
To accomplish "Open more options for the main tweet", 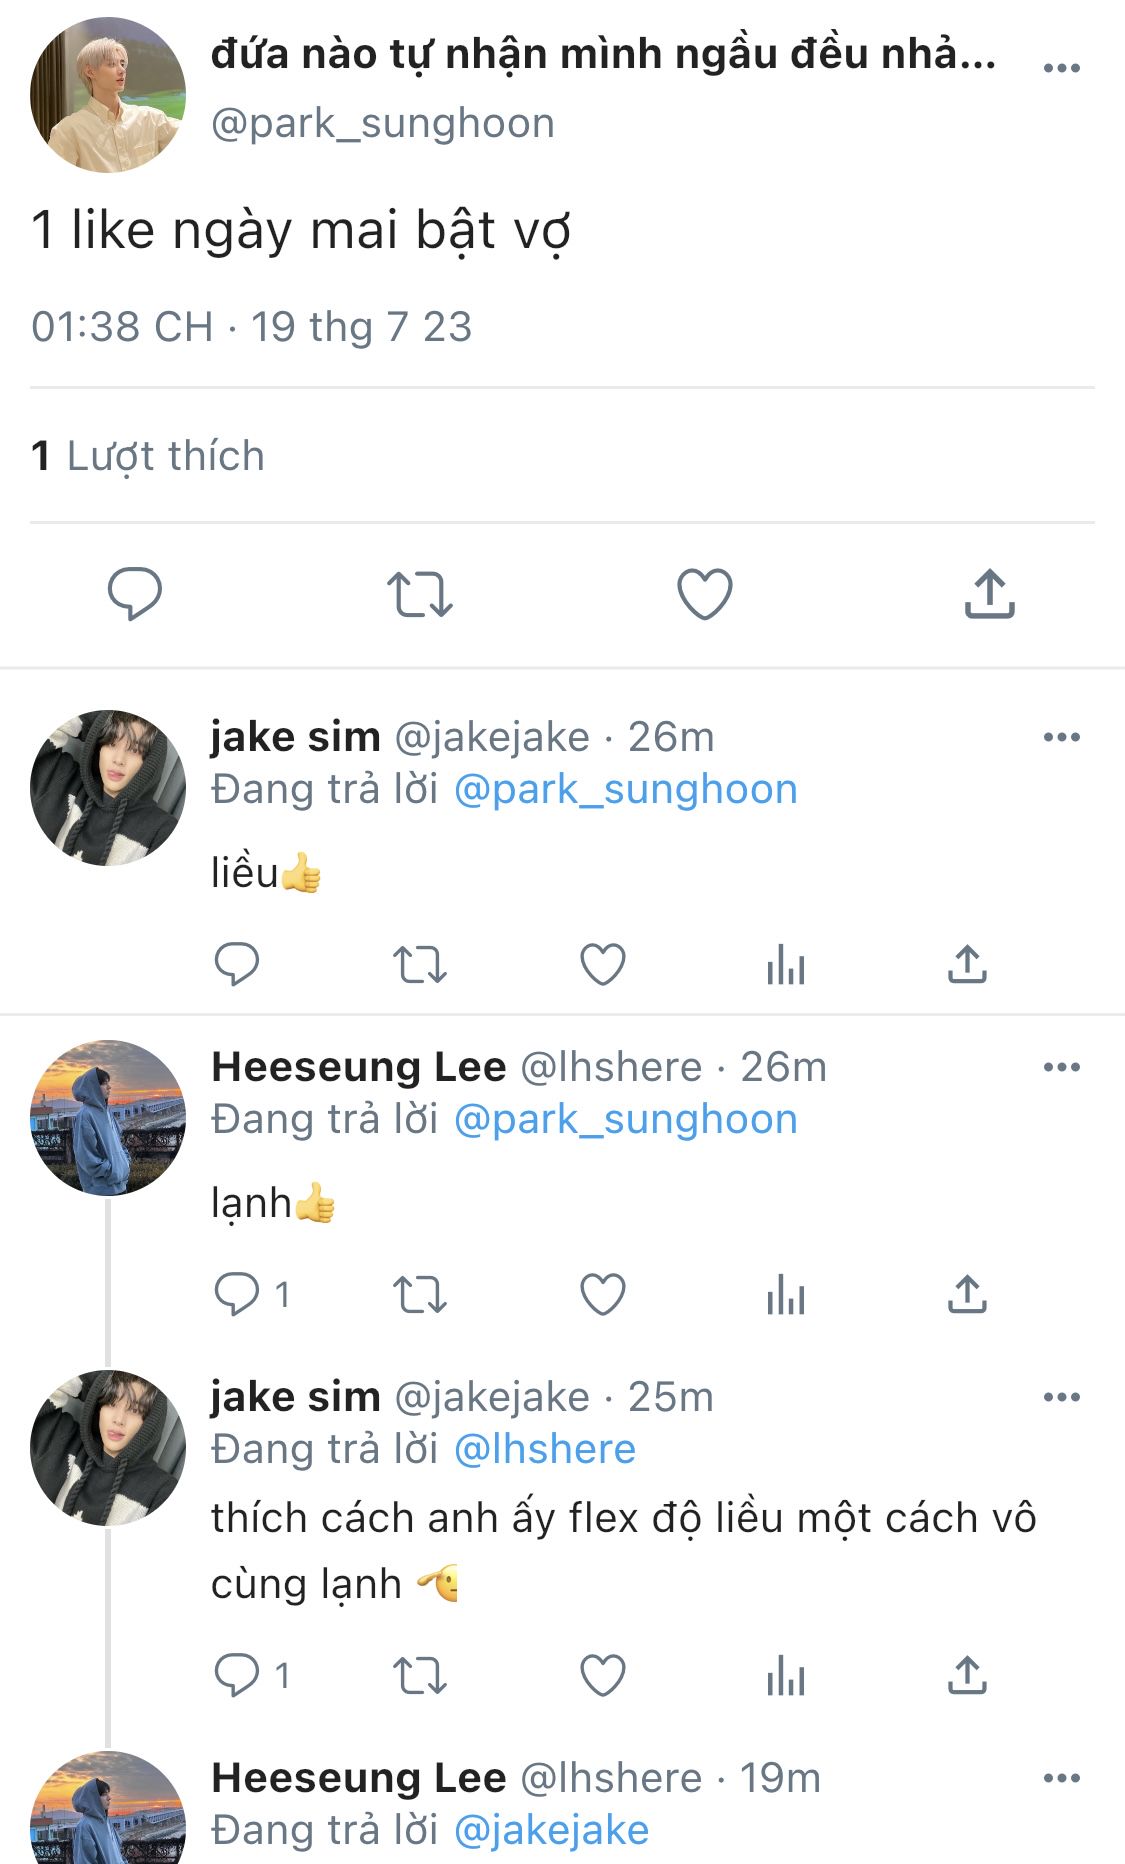I will 1061,68.
